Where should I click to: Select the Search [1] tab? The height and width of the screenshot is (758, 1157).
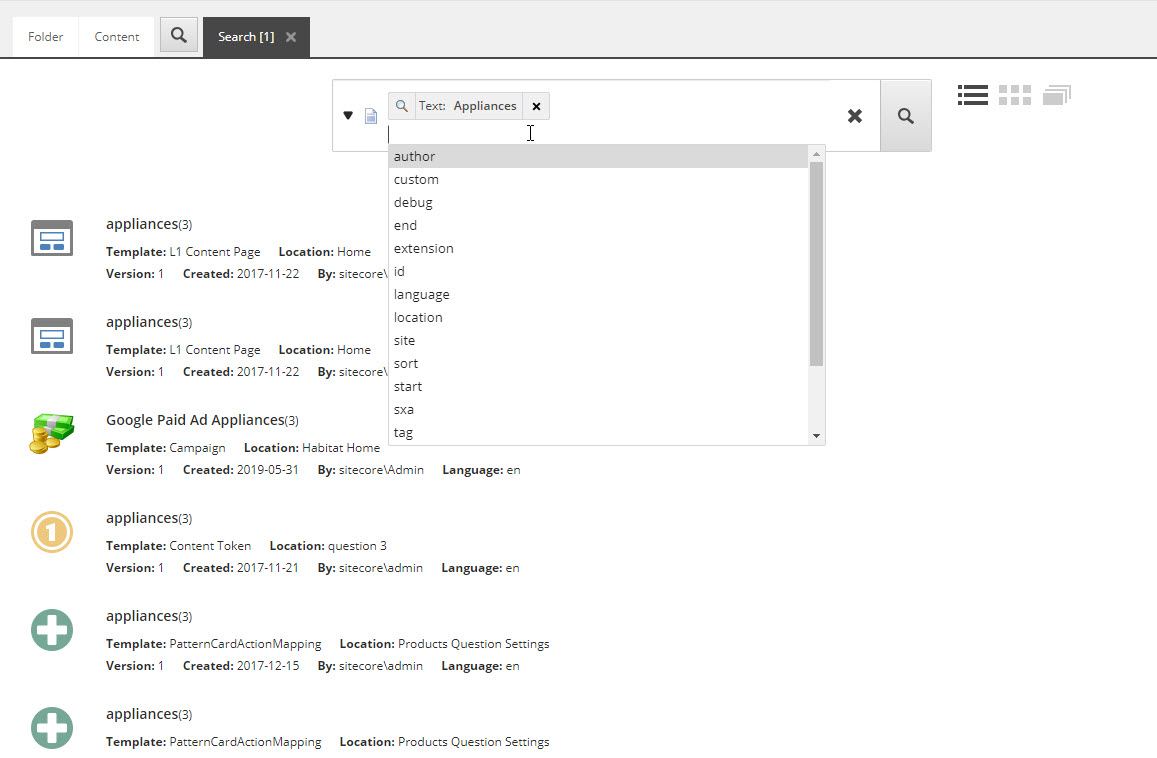(x=246, y=37)
